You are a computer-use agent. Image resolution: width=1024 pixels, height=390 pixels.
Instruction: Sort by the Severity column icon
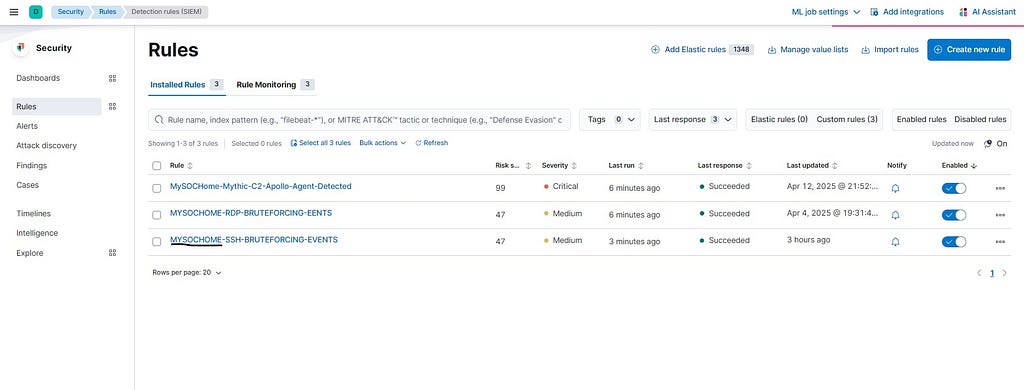[x=574, y=166]
